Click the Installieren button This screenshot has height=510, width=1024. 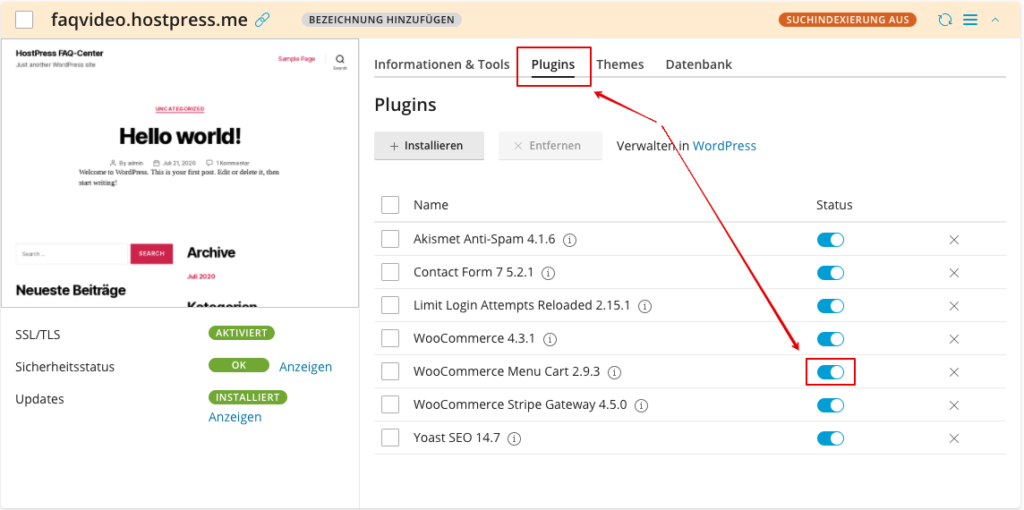coord(429,146)
